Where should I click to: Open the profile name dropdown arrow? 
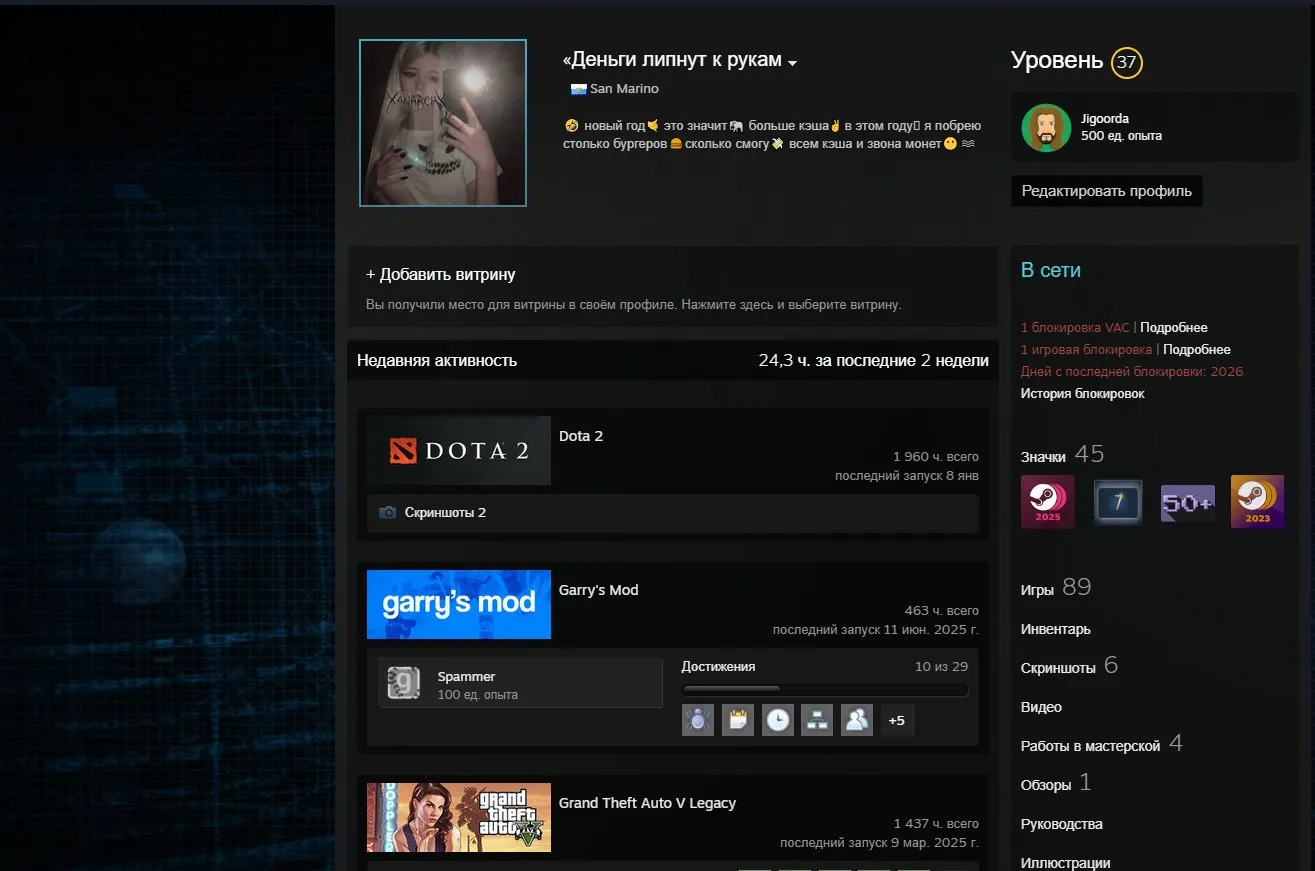(793, 62)
